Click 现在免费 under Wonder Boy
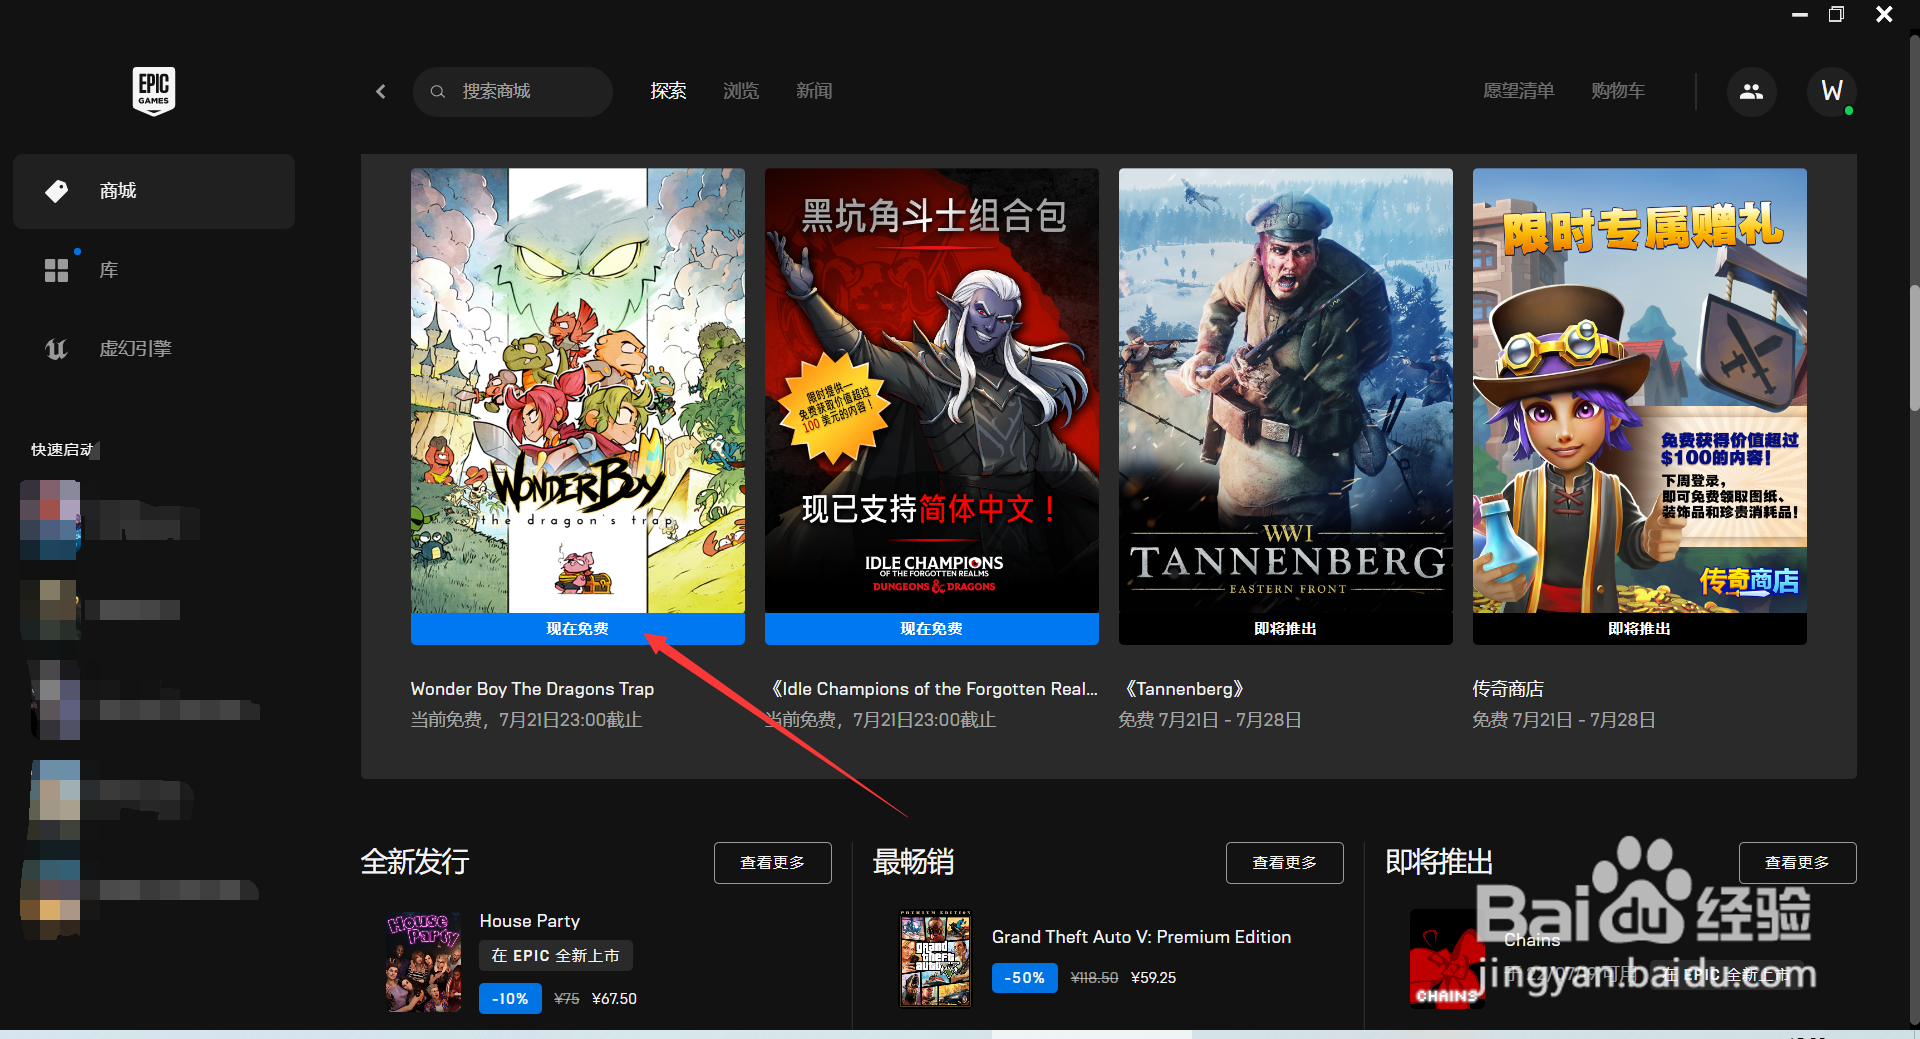1920x1039 pixels. [x=578, y=629]
